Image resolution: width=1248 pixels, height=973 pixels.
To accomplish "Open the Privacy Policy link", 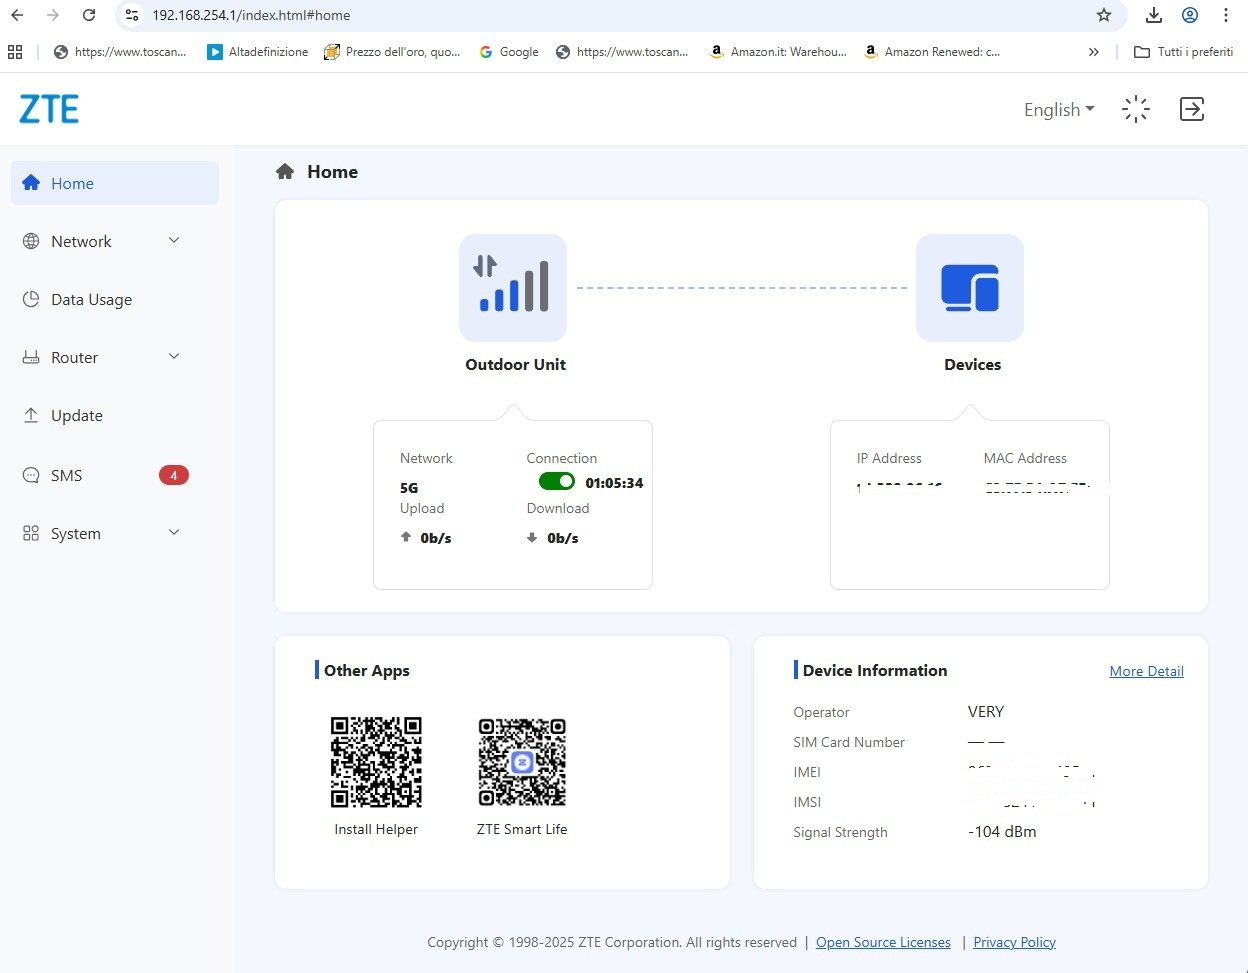I will (1014, 942).
